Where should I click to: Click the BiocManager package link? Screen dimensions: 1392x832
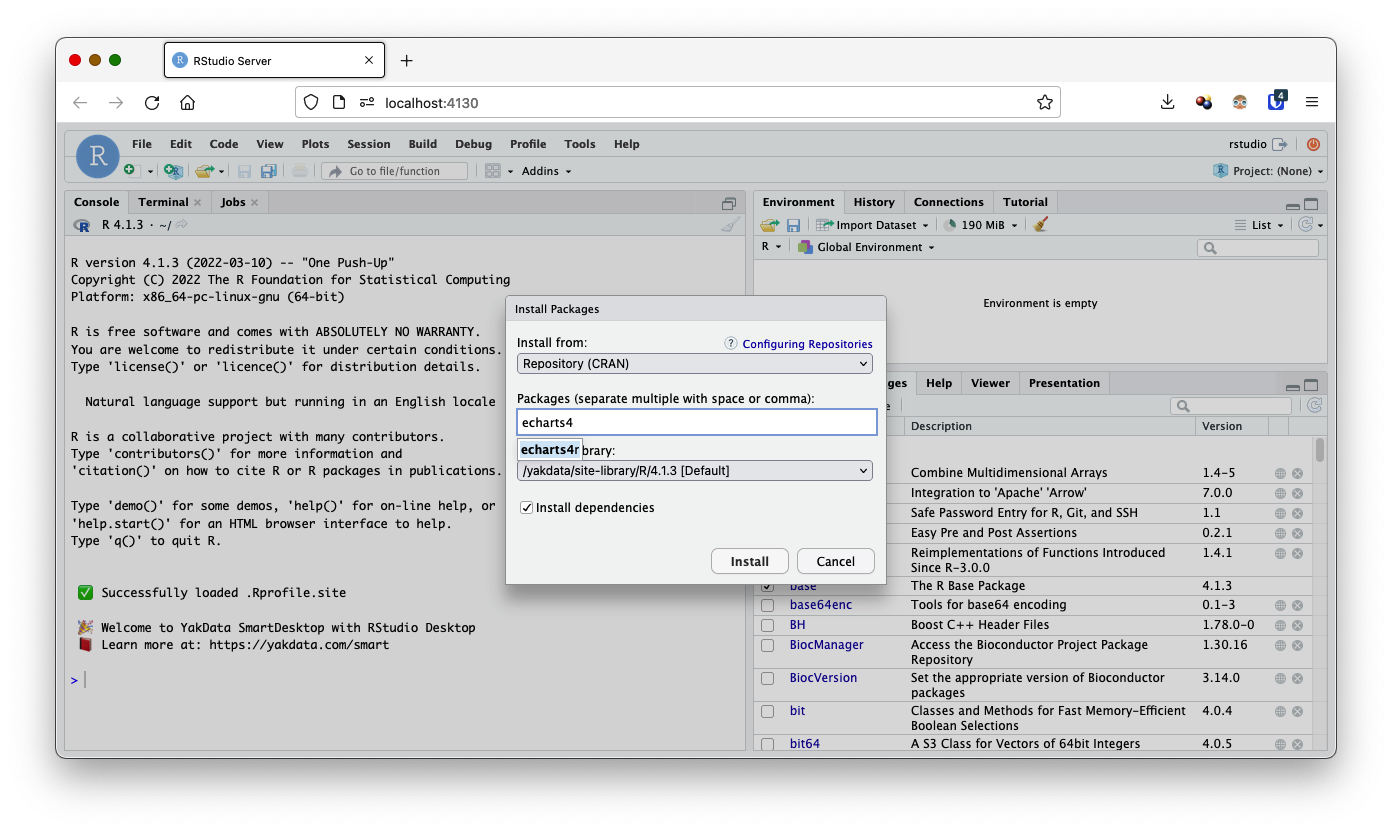[826, 645]
